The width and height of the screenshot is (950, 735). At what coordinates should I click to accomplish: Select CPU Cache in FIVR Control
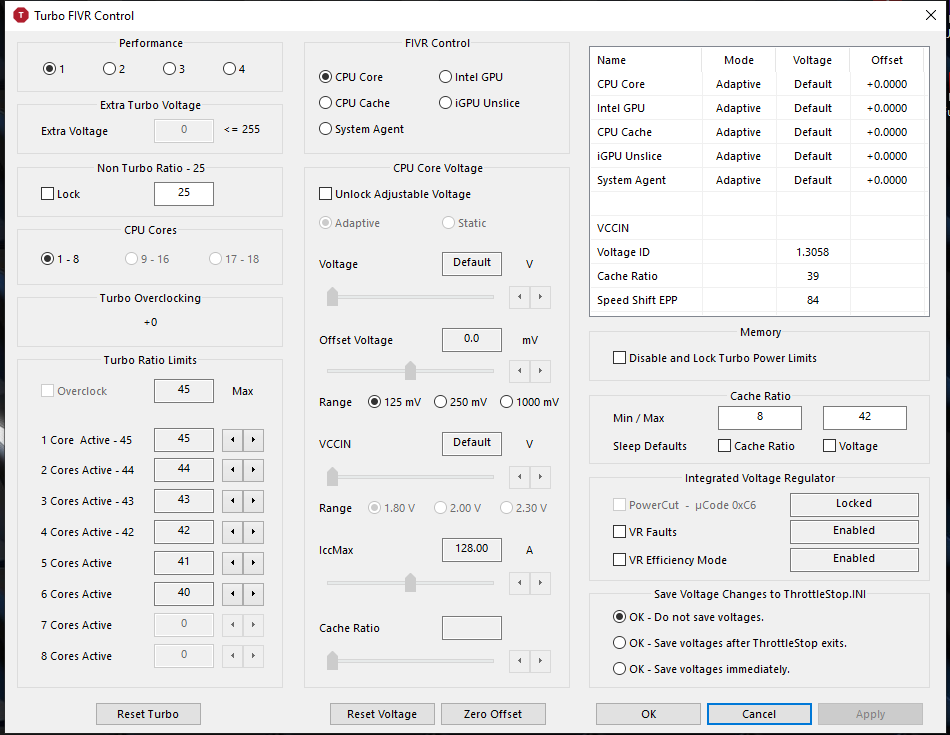coord(354,103)
